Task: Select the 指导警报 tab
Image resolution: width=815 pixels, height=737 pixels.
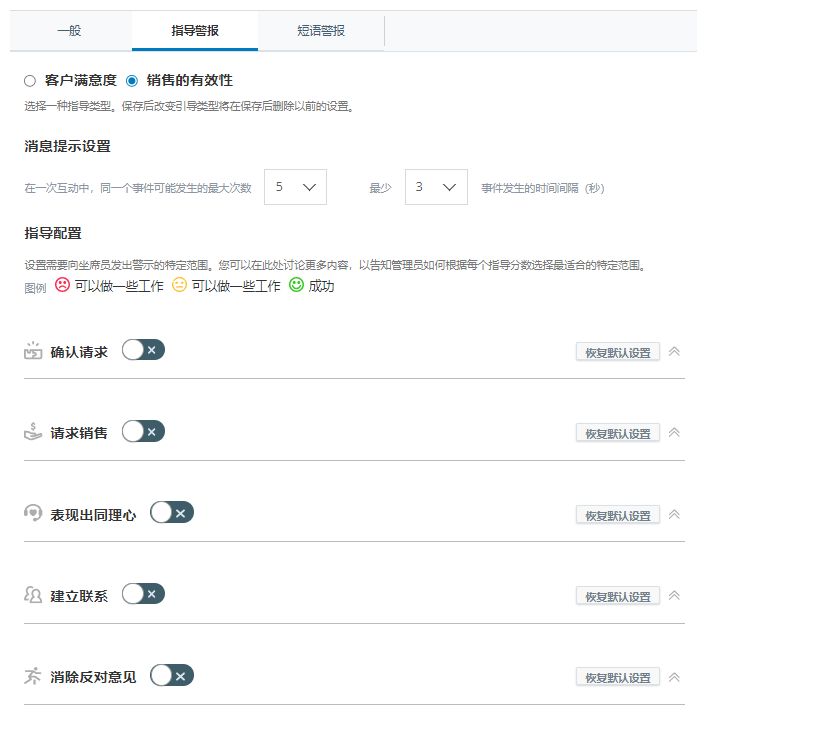Action: coord(195,31)
